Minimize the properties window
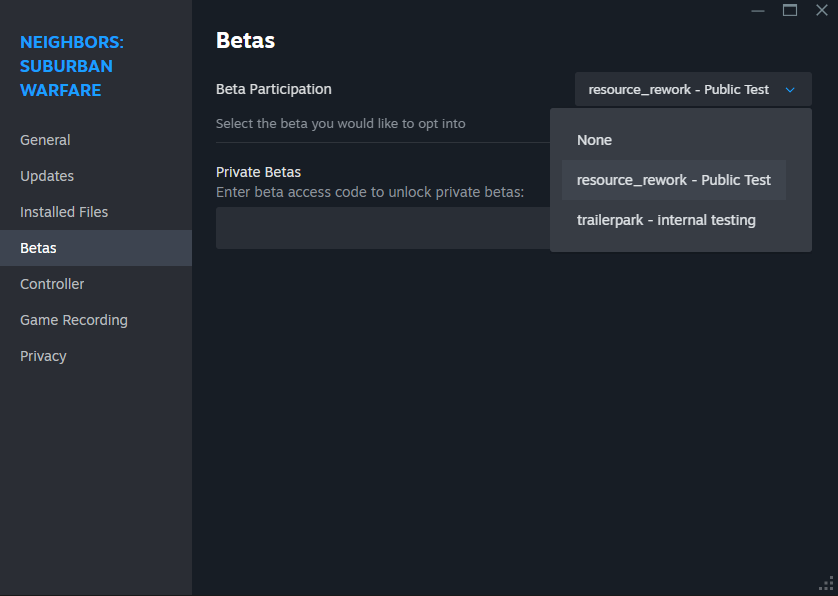This screenshot has width=838, height=596. [x=758, y=10]
